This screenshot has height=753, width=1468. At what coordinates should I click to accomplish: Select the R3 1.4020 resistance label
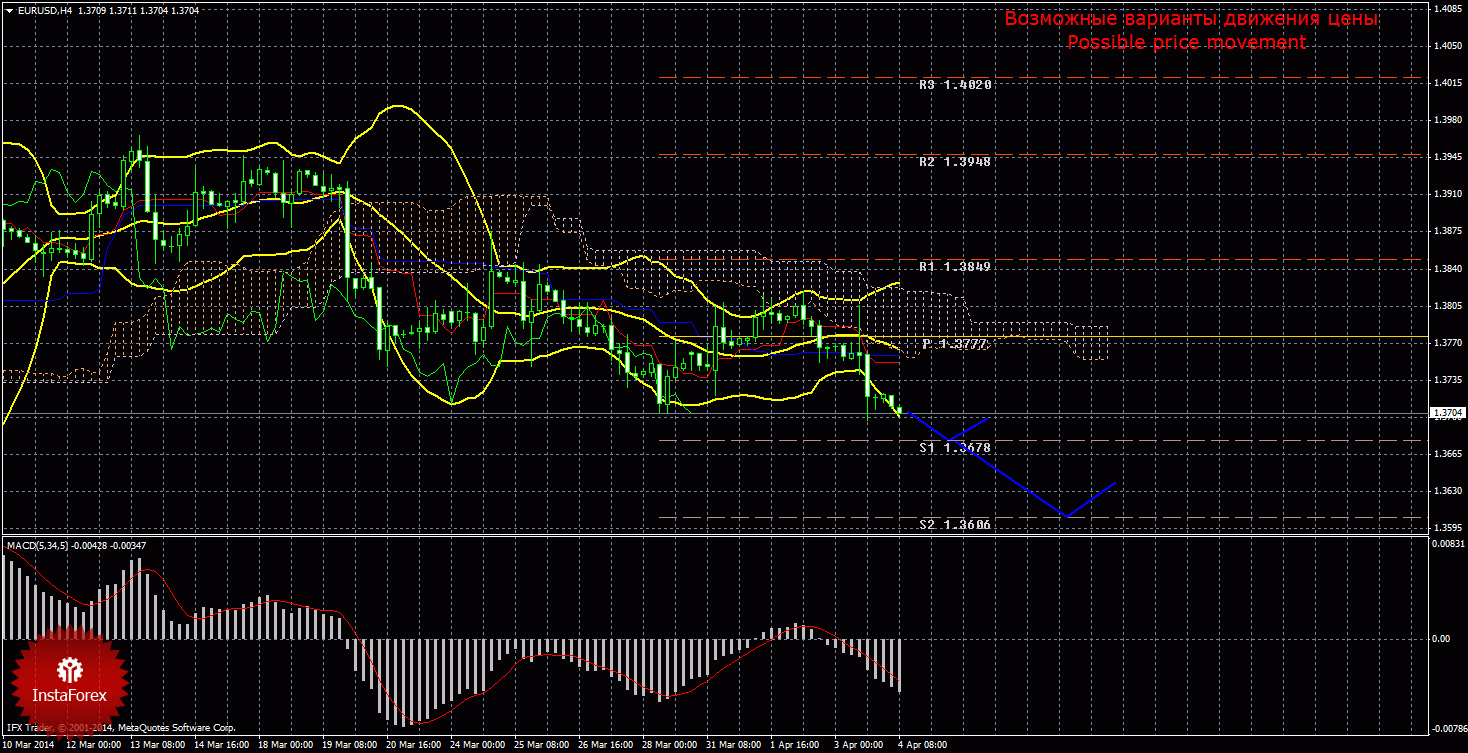coord(955,85)
